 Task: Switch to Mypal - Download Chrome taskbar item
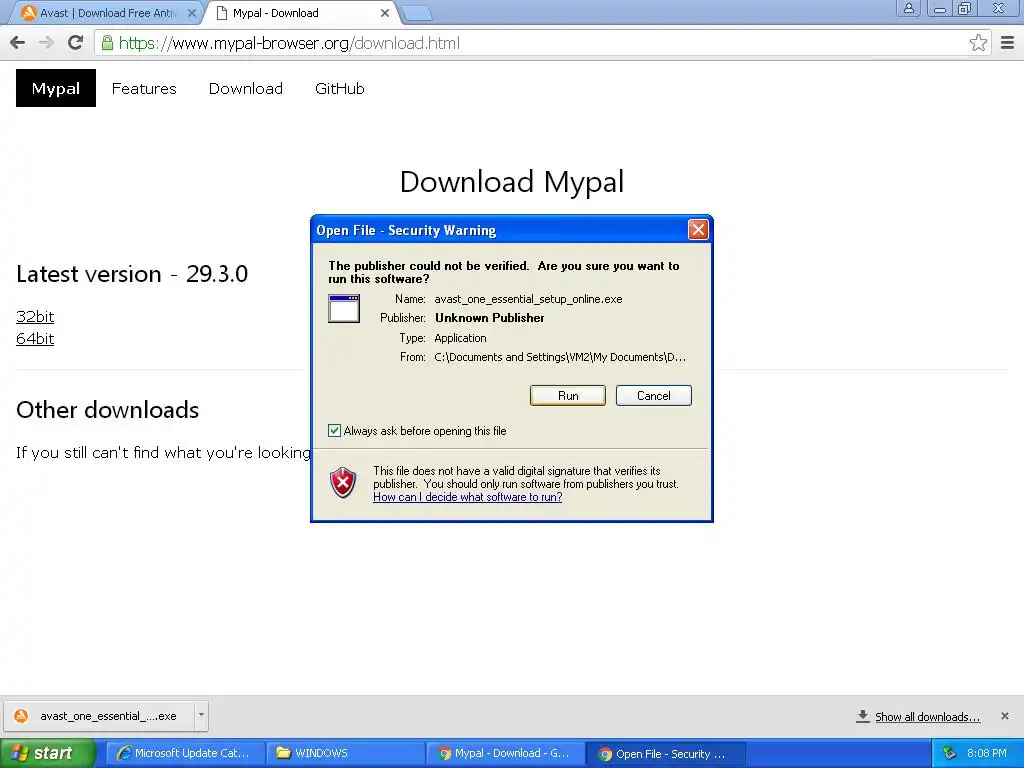click(505, 753)
